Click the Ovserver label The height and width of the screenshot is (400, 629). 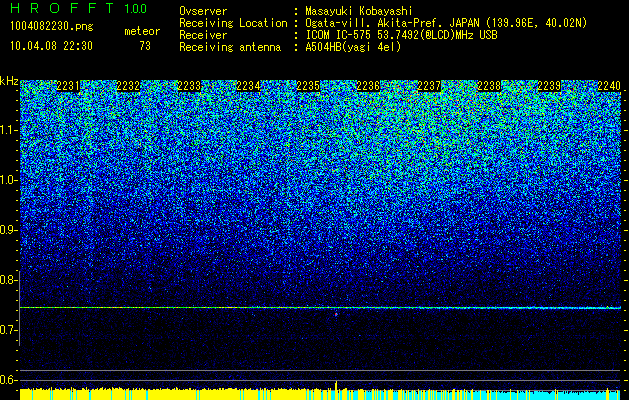(x=203, y=11)
